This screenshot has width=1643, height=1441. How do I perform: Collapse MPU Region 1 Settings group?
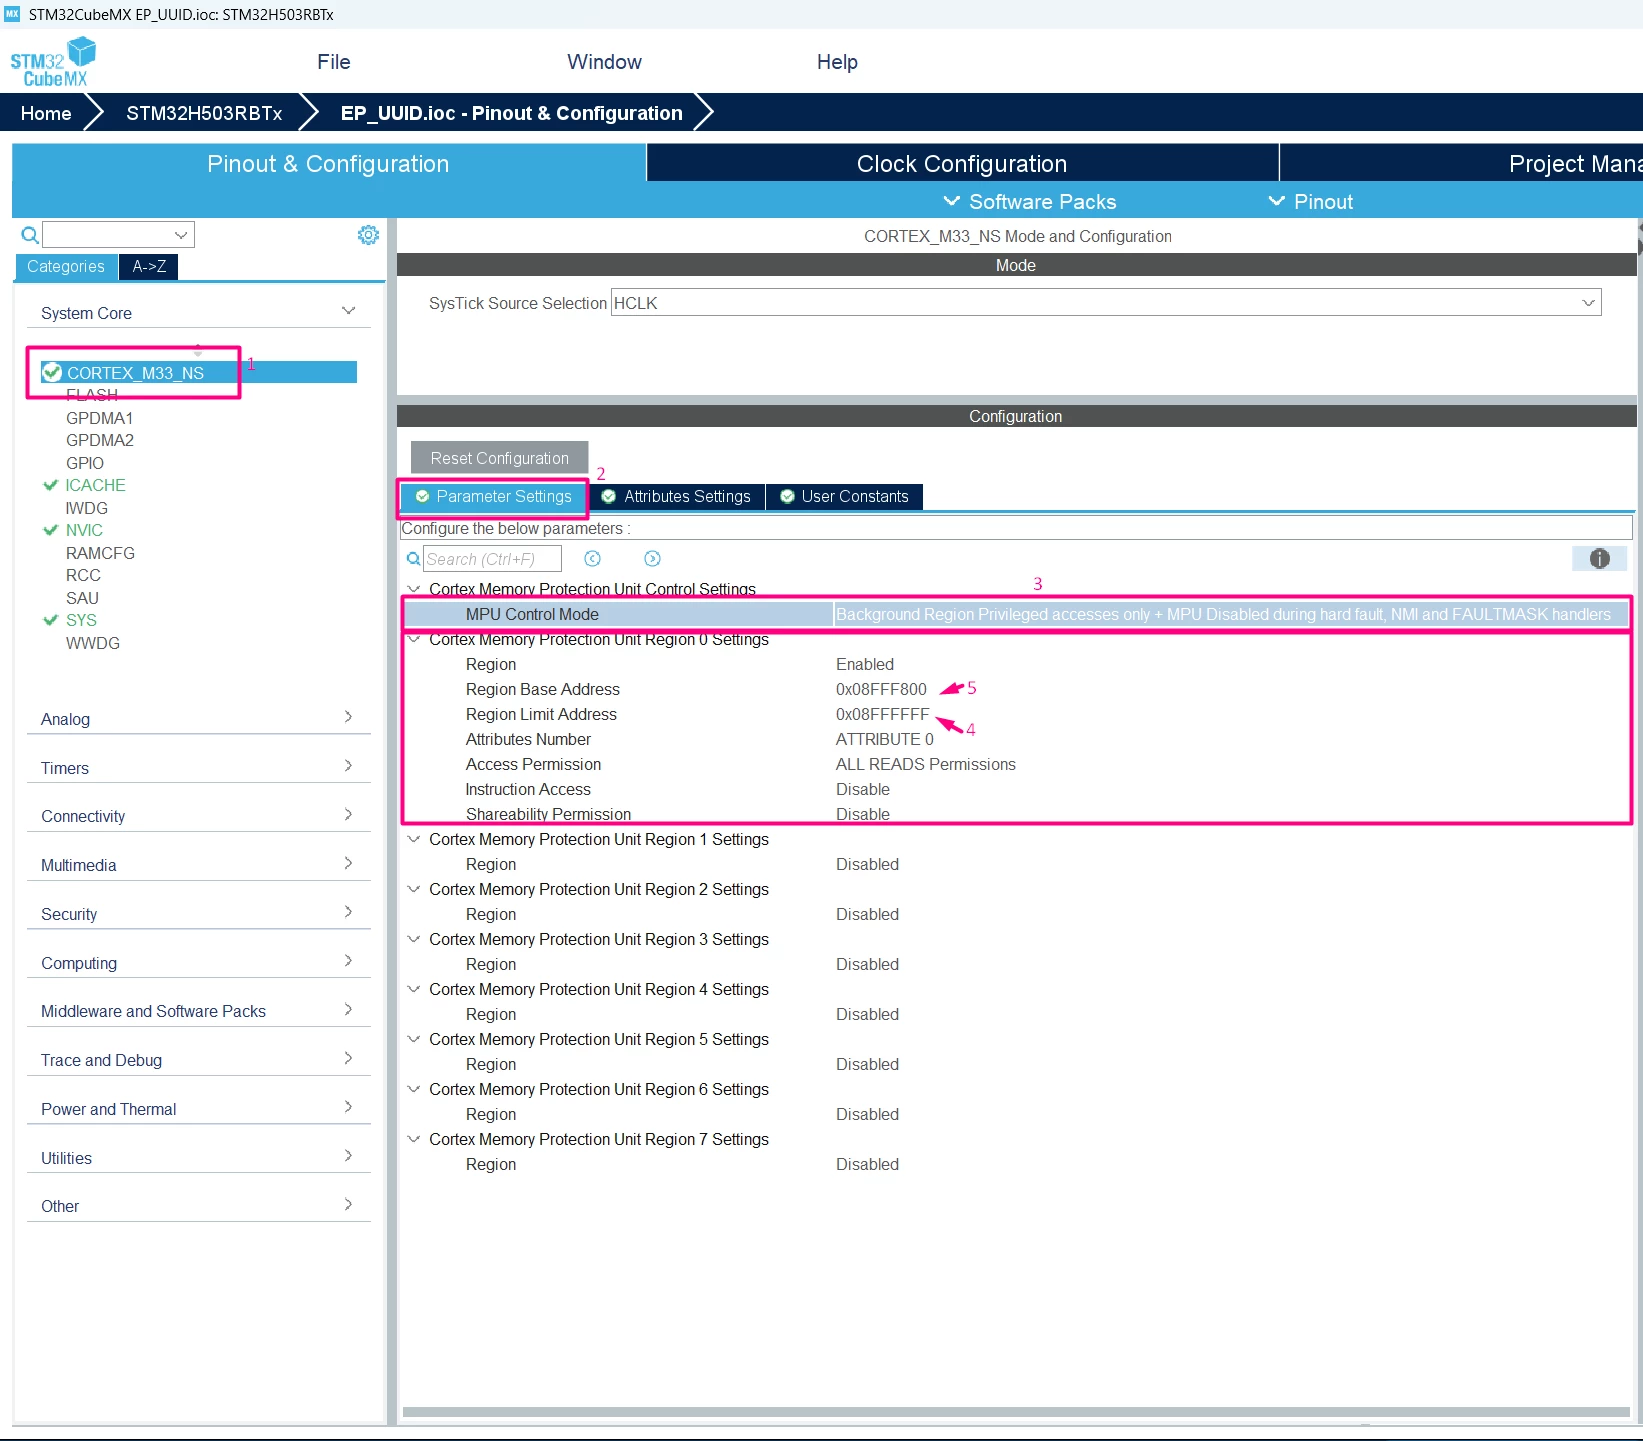tap(413, 839)
